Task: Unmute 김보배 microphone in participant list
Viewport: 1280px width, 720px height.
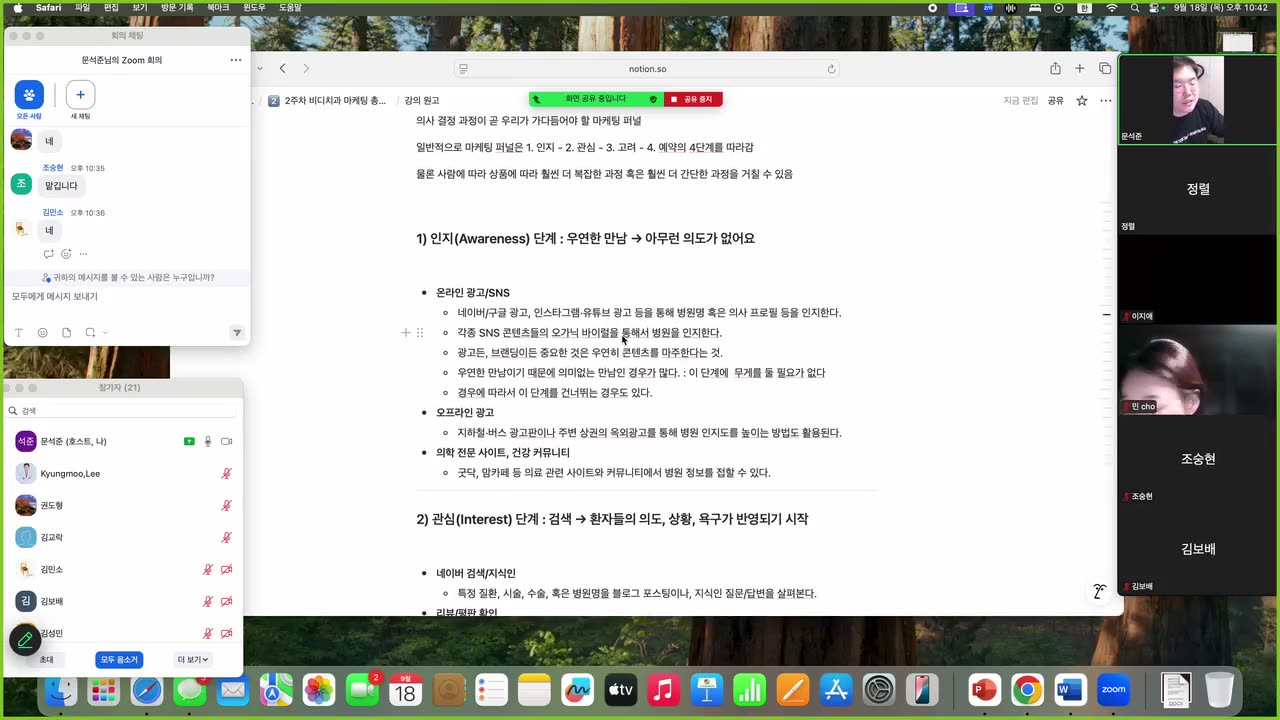Action: pos(208,601)
